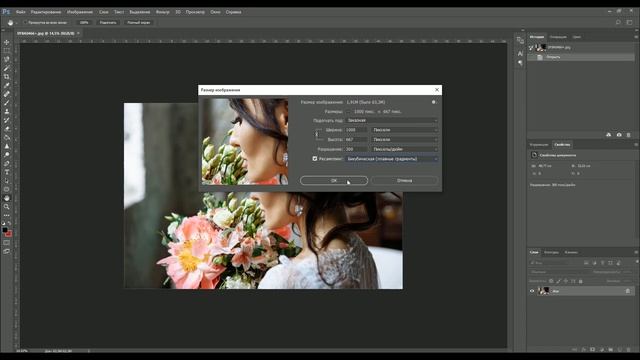
Task: Create new snapshot camera icon in History
Action: [619, 135]
